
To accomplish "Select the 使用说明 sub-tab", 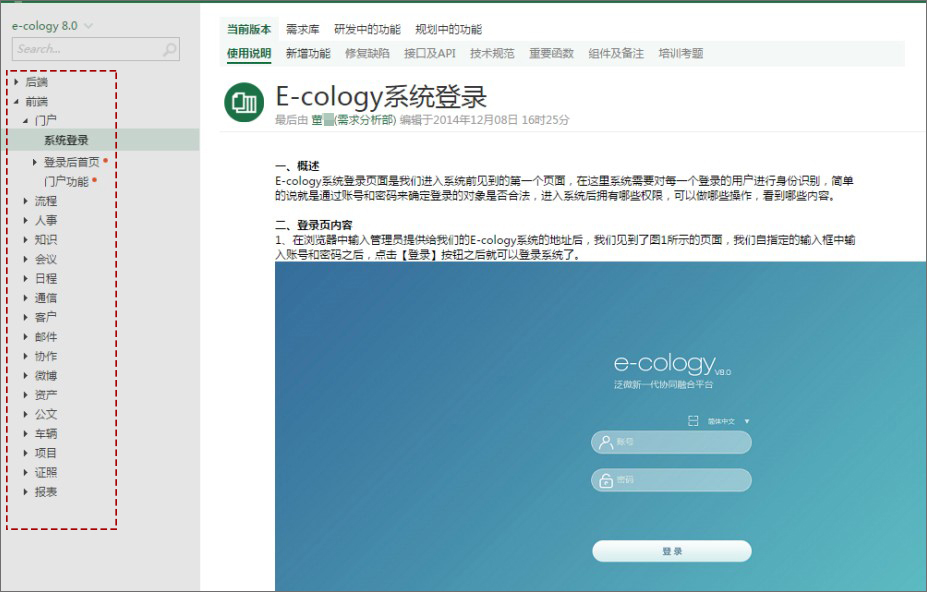I will point(249,53).
